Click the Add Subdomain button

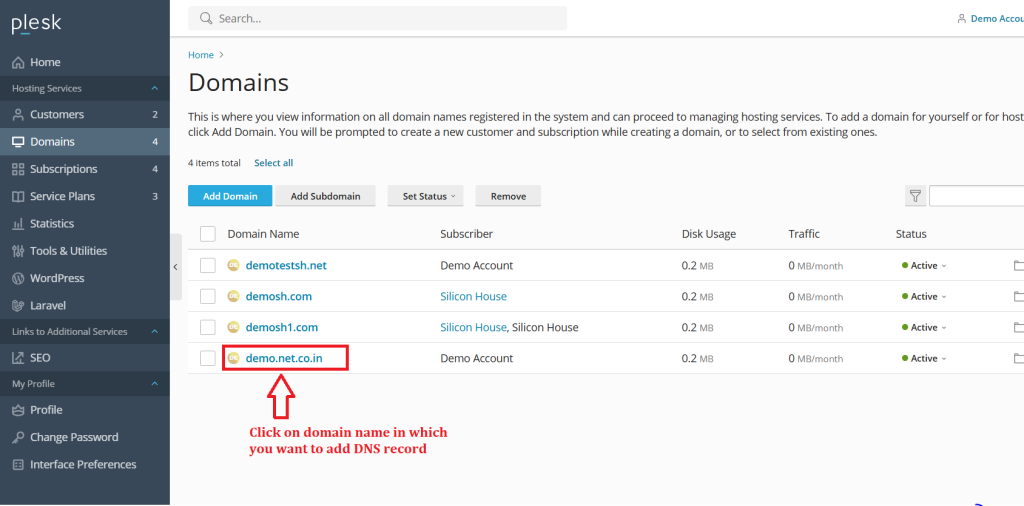(325, 196)
